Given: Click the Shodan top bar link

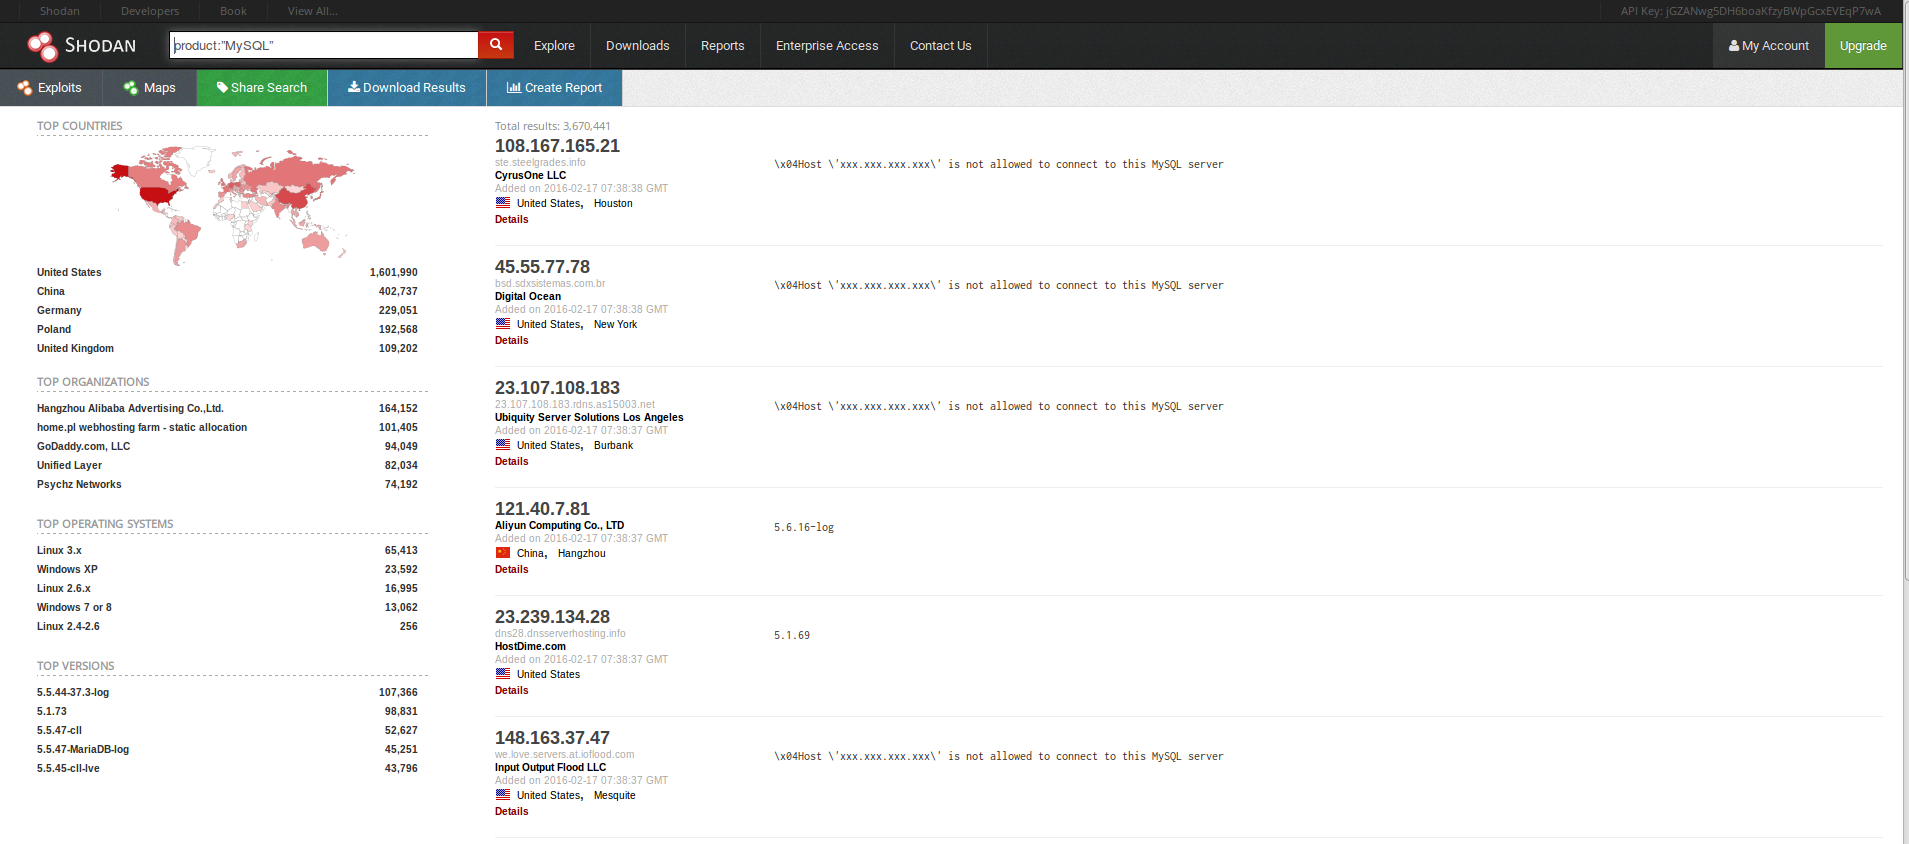Looking at the screenshot, I should pos(60,11).
